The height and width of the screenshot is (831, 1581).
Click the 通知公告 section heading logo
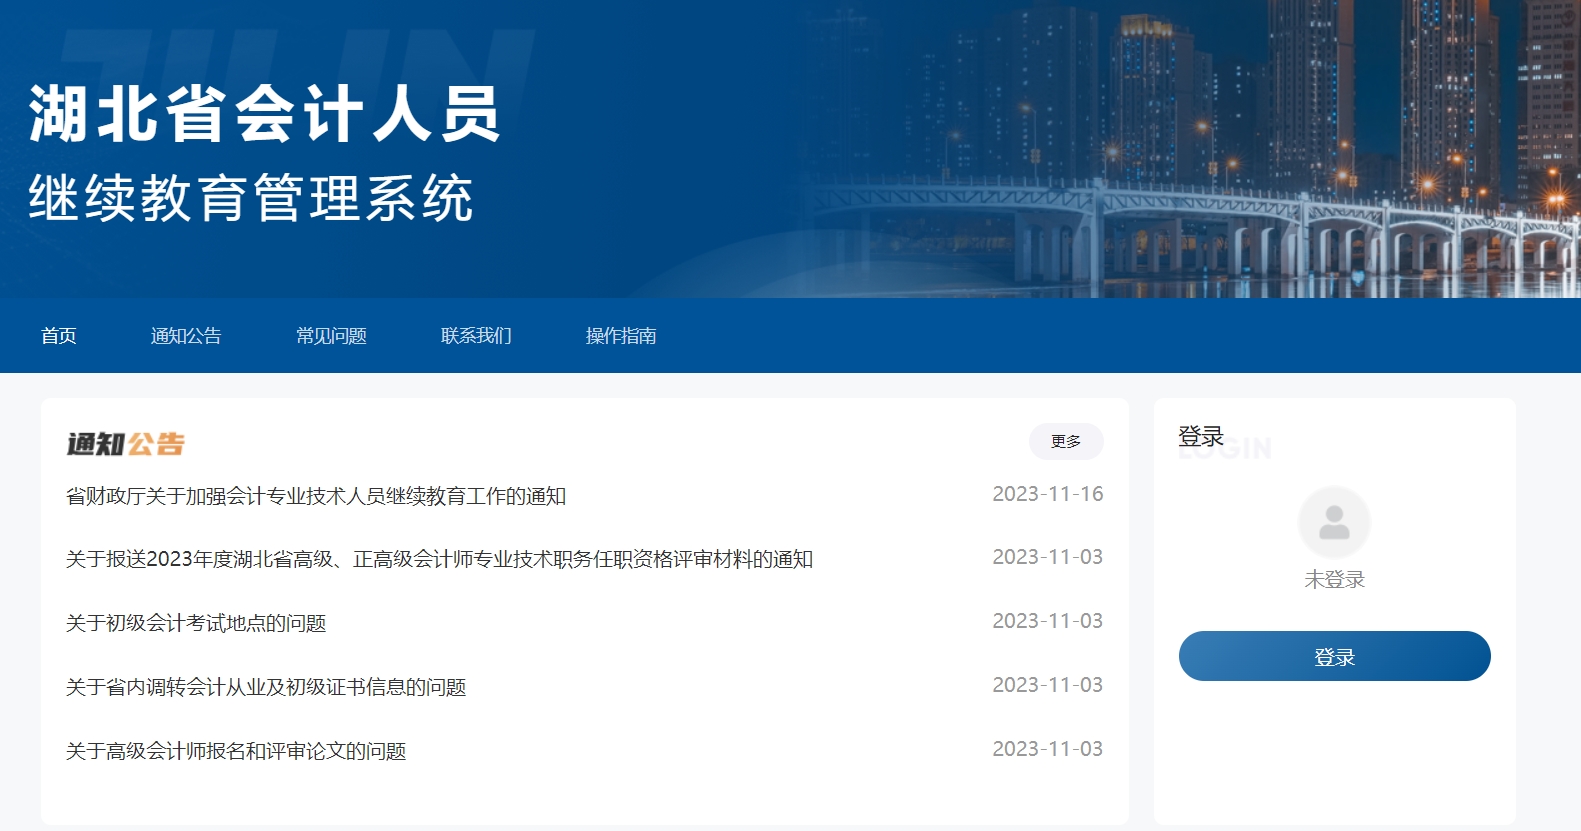(126, 444)
